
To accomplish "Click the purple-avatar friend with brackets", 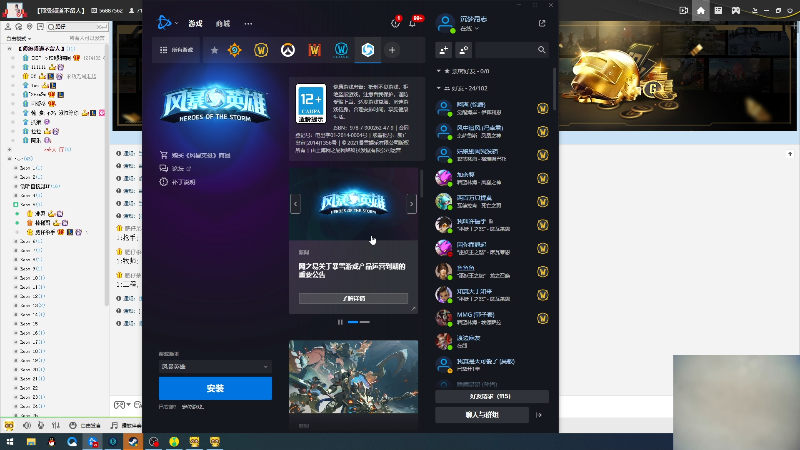I will pos(492,248).
